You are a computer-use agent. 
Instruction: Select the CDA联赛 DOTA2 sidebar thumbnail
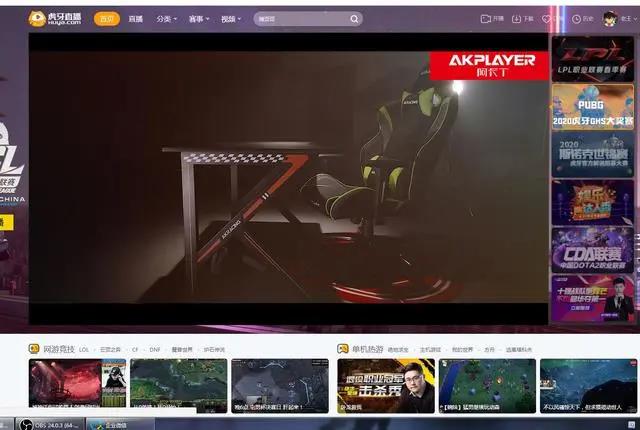tap(593, 250)
